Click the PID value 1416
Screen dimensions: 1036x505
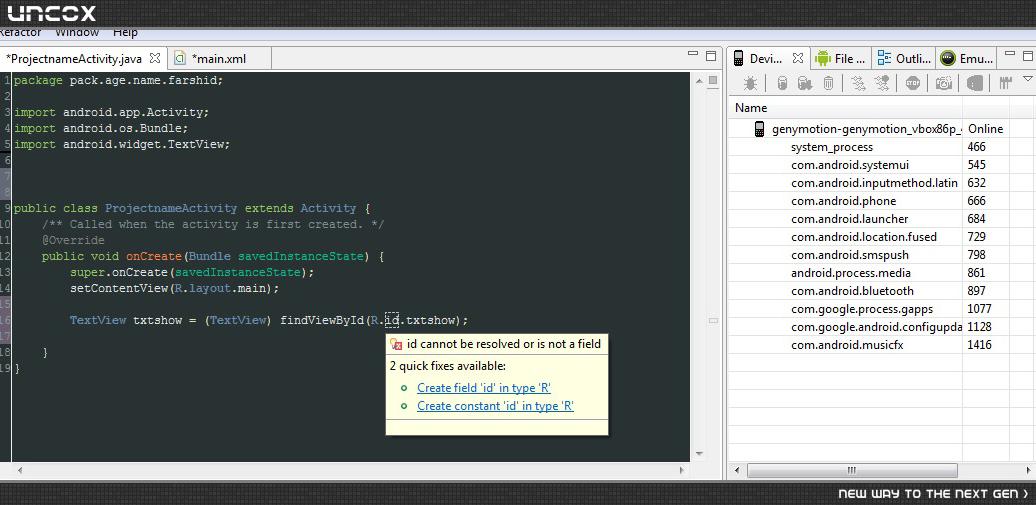coord(979,344)
